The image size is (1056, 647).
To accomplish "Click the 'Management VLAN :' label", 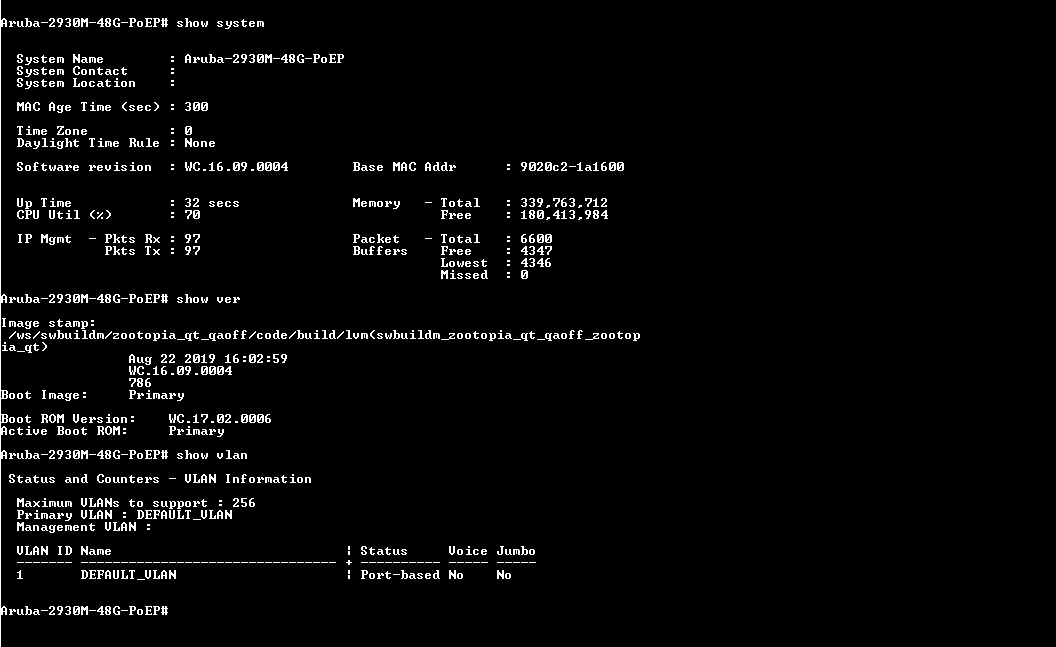I will (84, 528).
